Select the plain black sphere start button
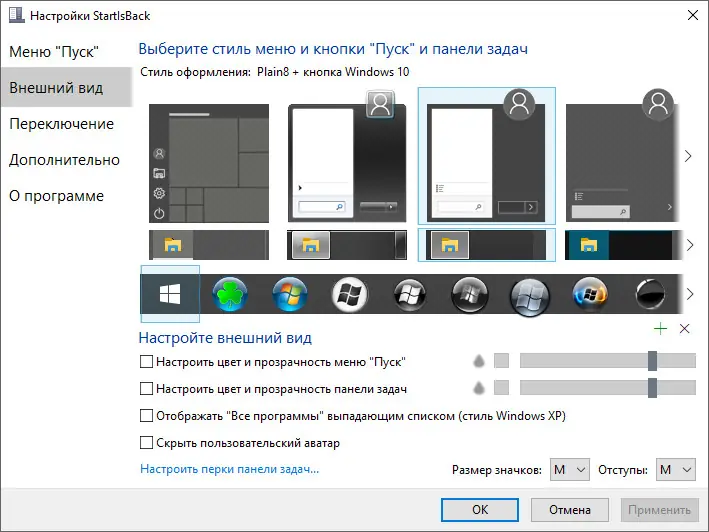This screenshot has width=709, height=532. click(x=650, y=294)
